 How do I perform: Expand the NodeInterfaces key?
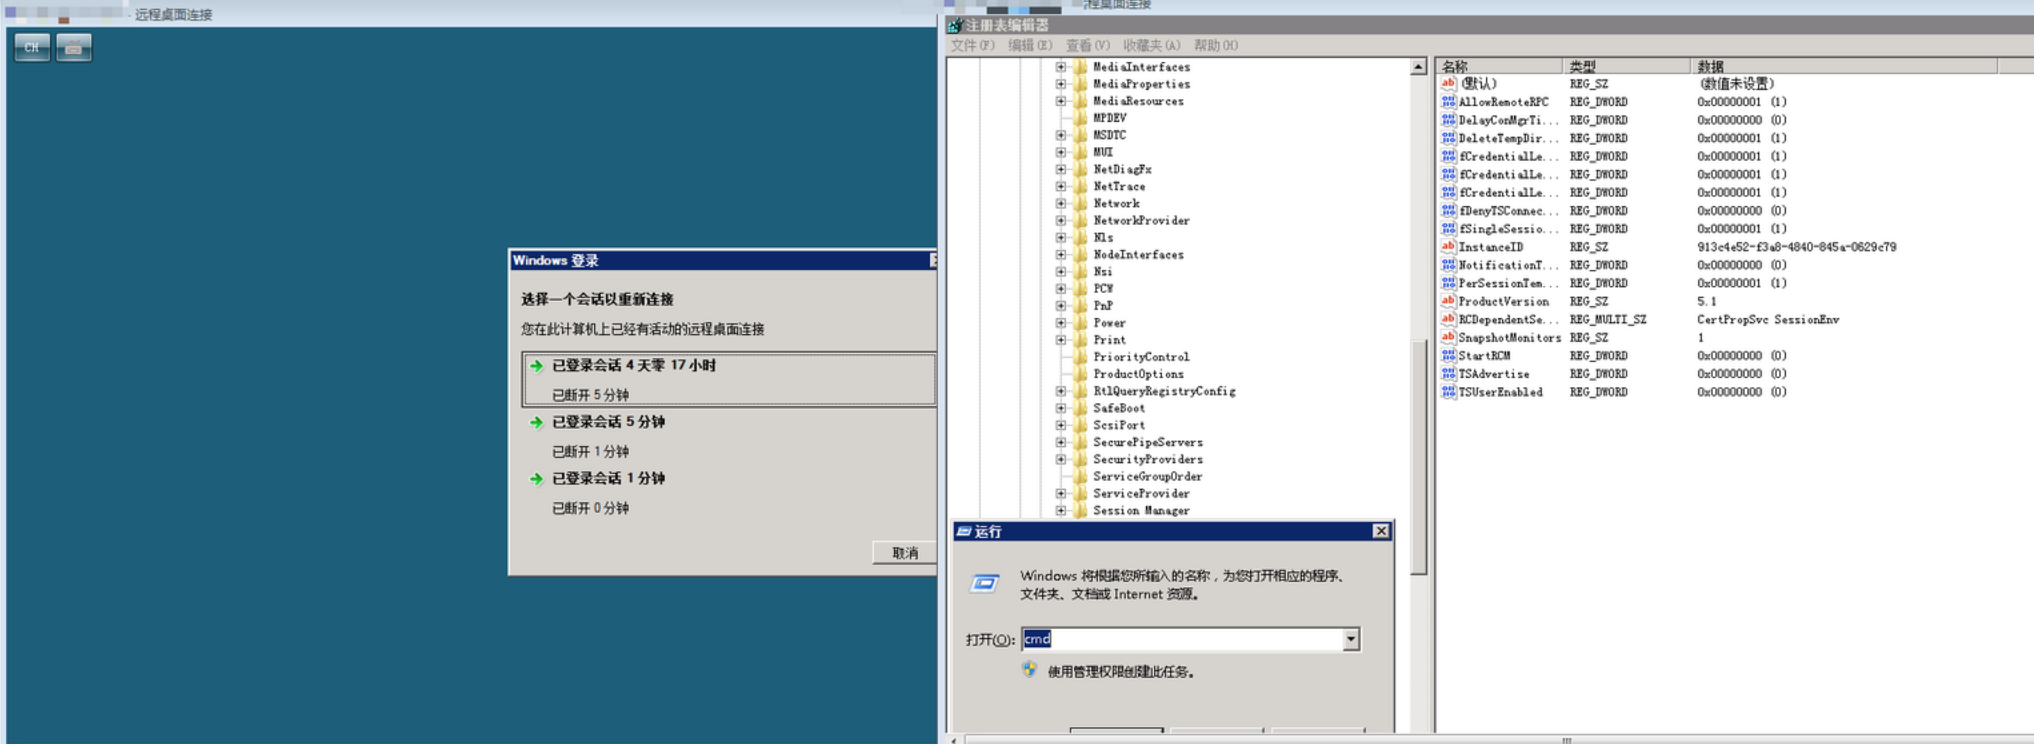click(1061, 254)
